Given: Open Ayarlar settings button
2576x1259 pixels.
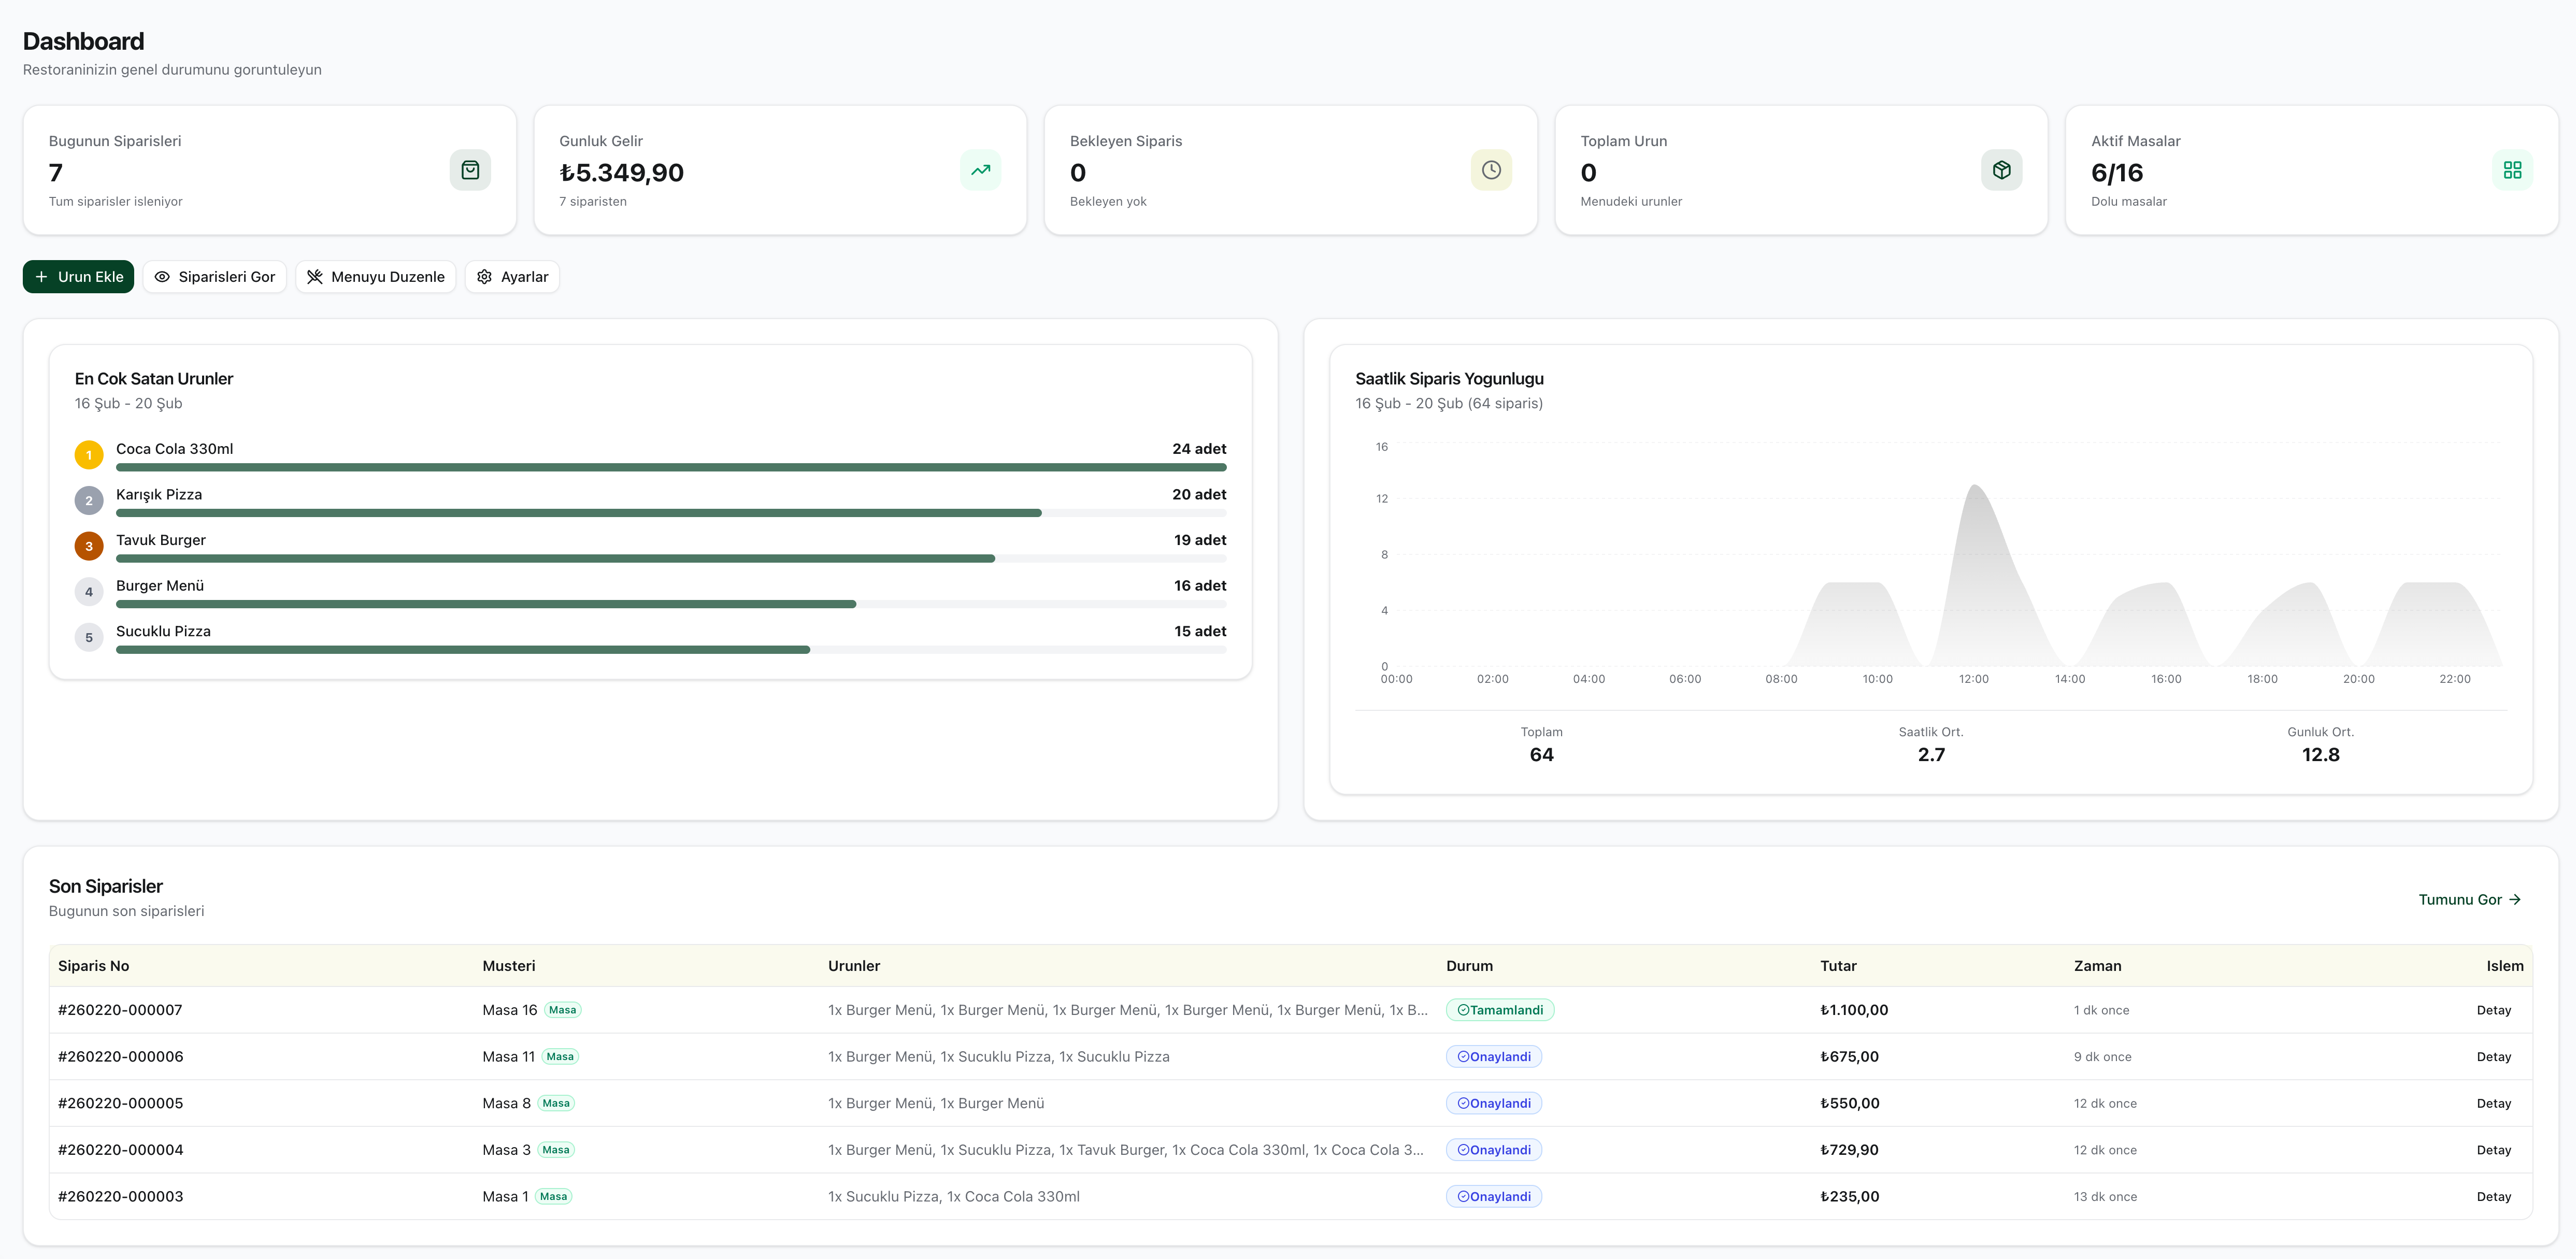Looking at the screenshot, I should (x=512, y=277).
